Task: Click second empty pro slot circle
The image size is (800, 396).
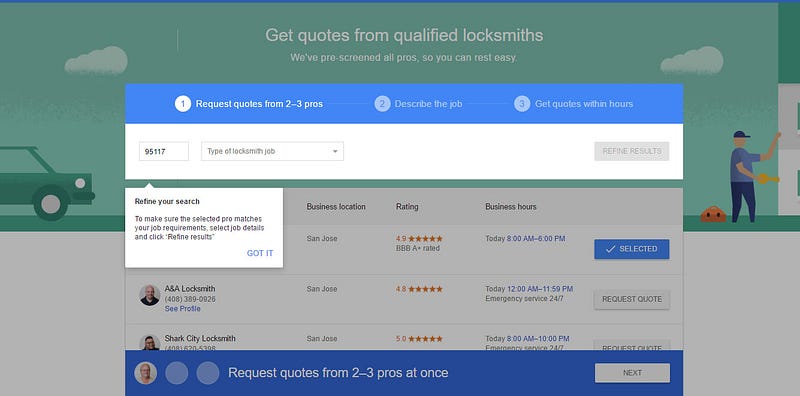Action: click(x=177, y=373)
